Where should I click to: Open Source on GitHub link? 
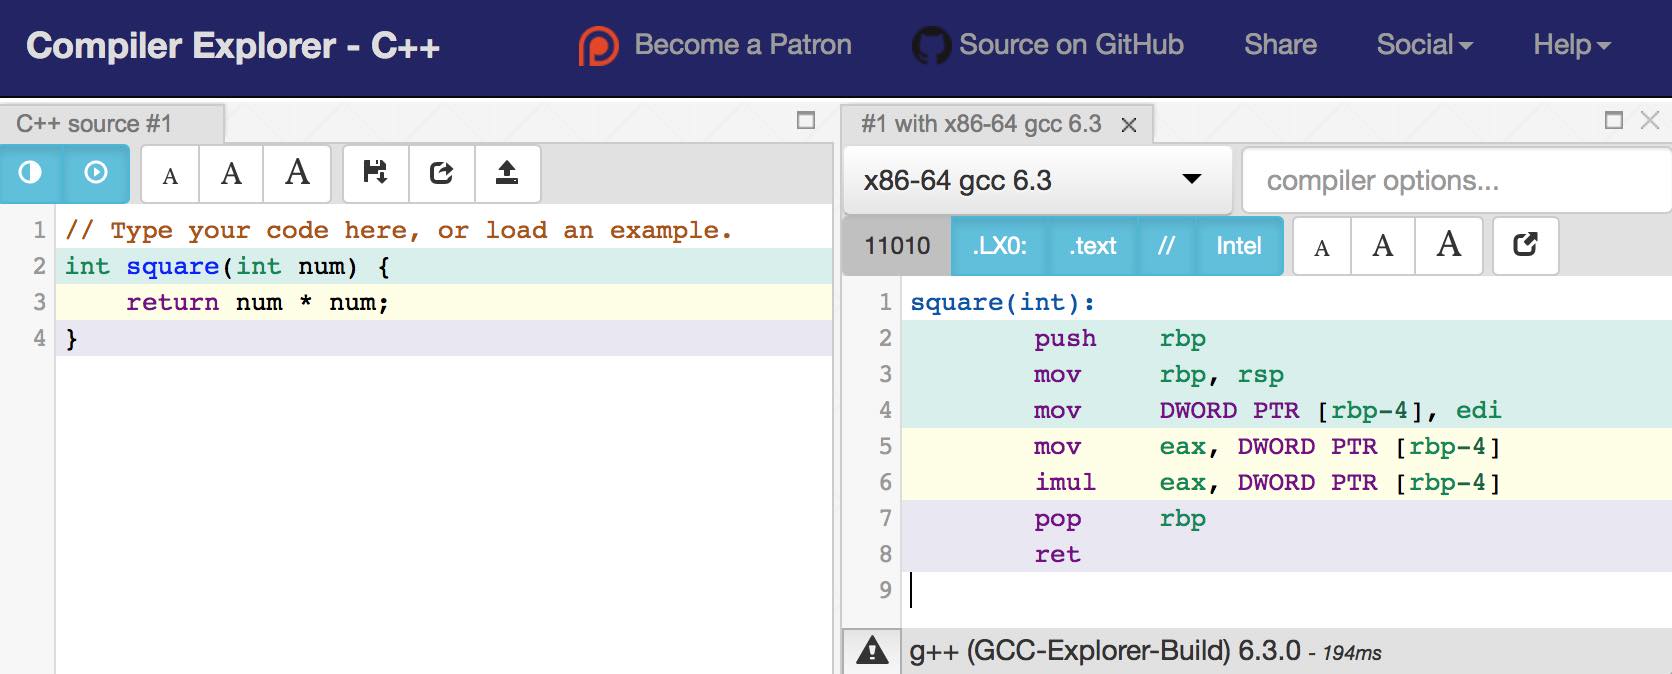(1071, 45)
